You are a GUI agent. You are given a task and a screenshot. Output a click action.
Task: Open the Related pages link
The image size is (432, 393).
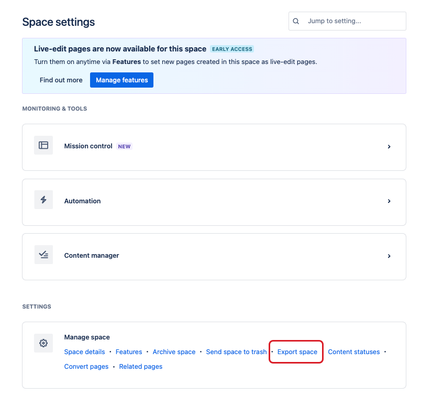(141, 366)
